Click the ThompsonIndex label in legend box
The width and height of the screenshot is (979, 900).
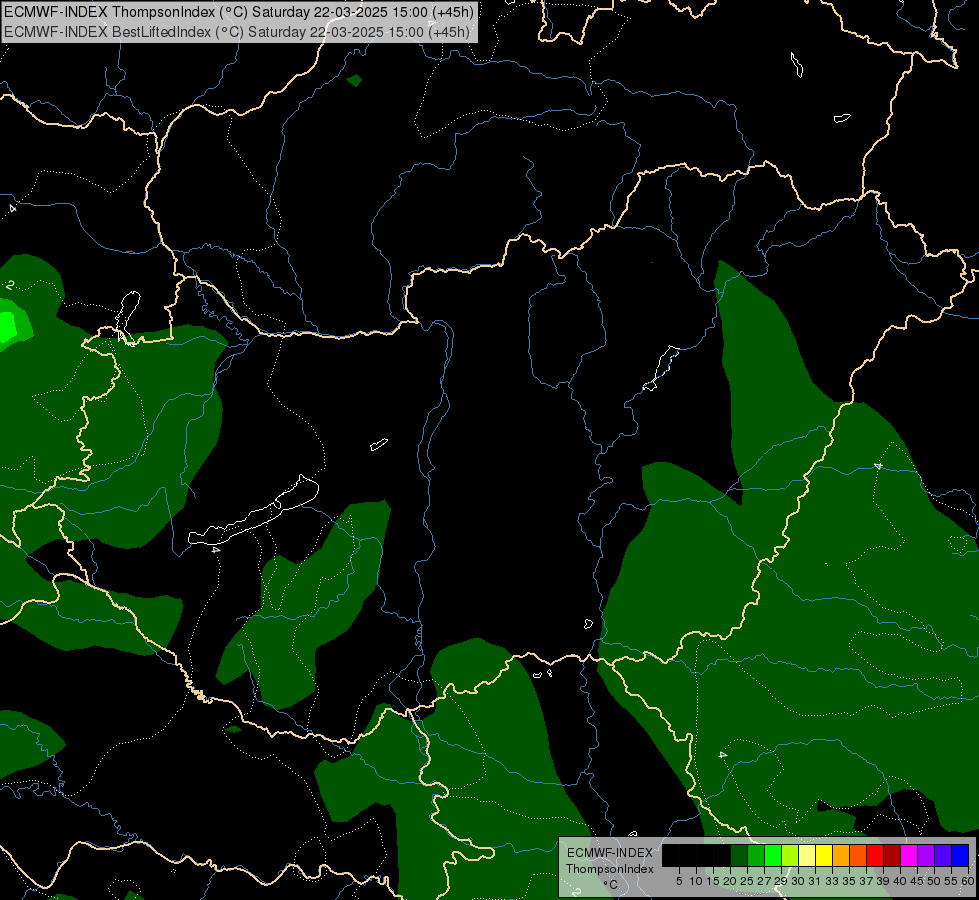pyautogui.click(x=609, y=869)
